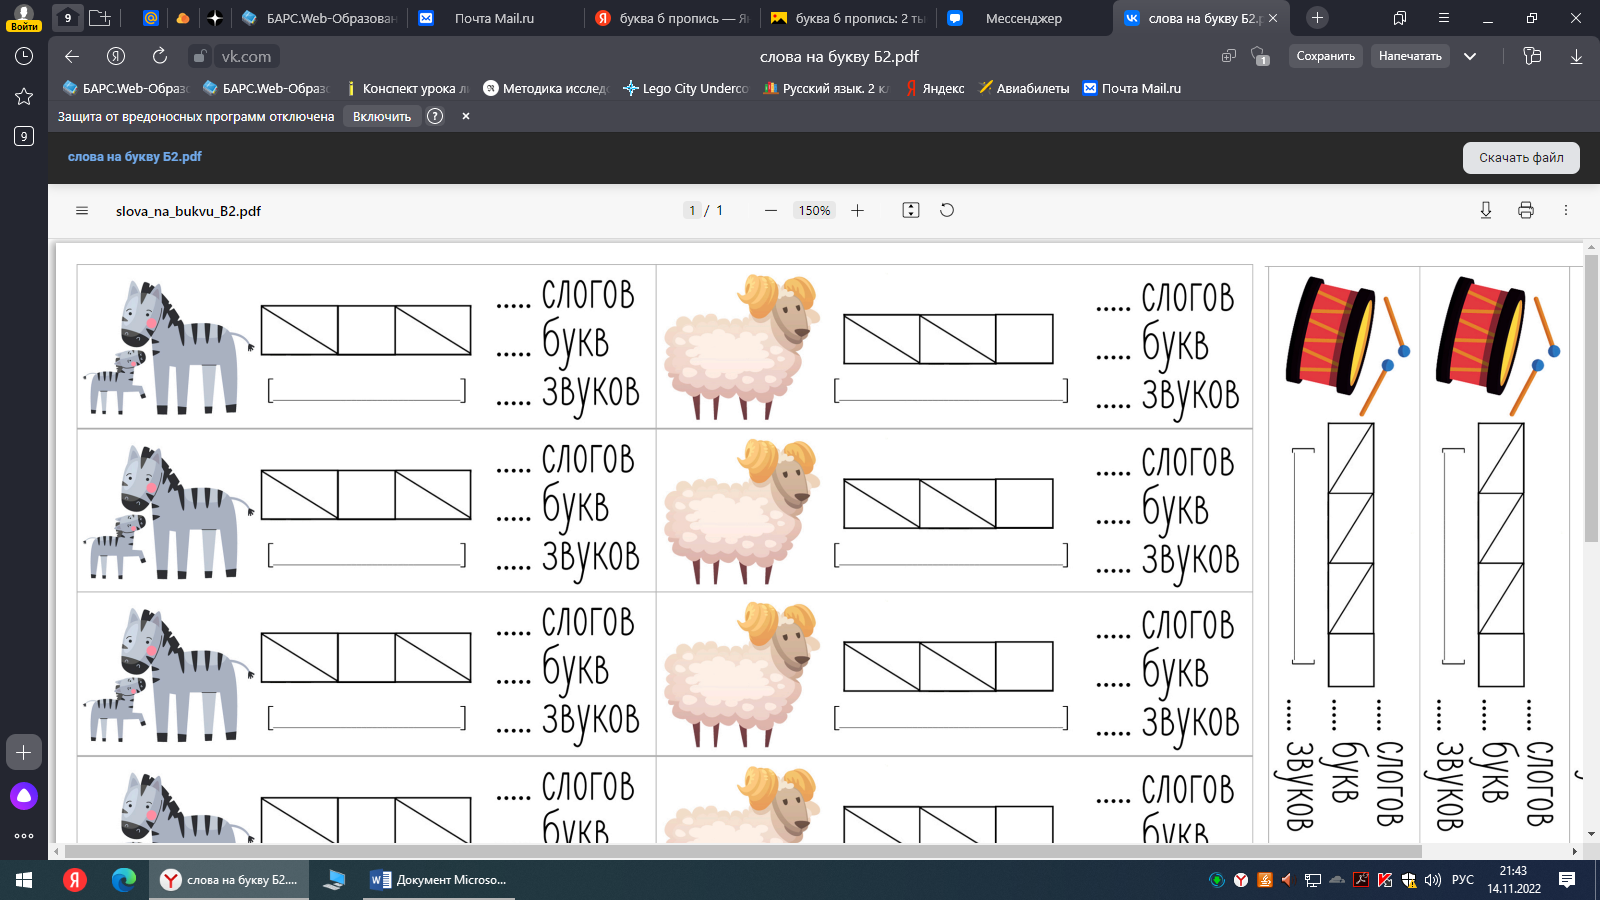Open a new browser tab
Viewport: 1600px width, 900px height.
click(x=1317, y=18)
